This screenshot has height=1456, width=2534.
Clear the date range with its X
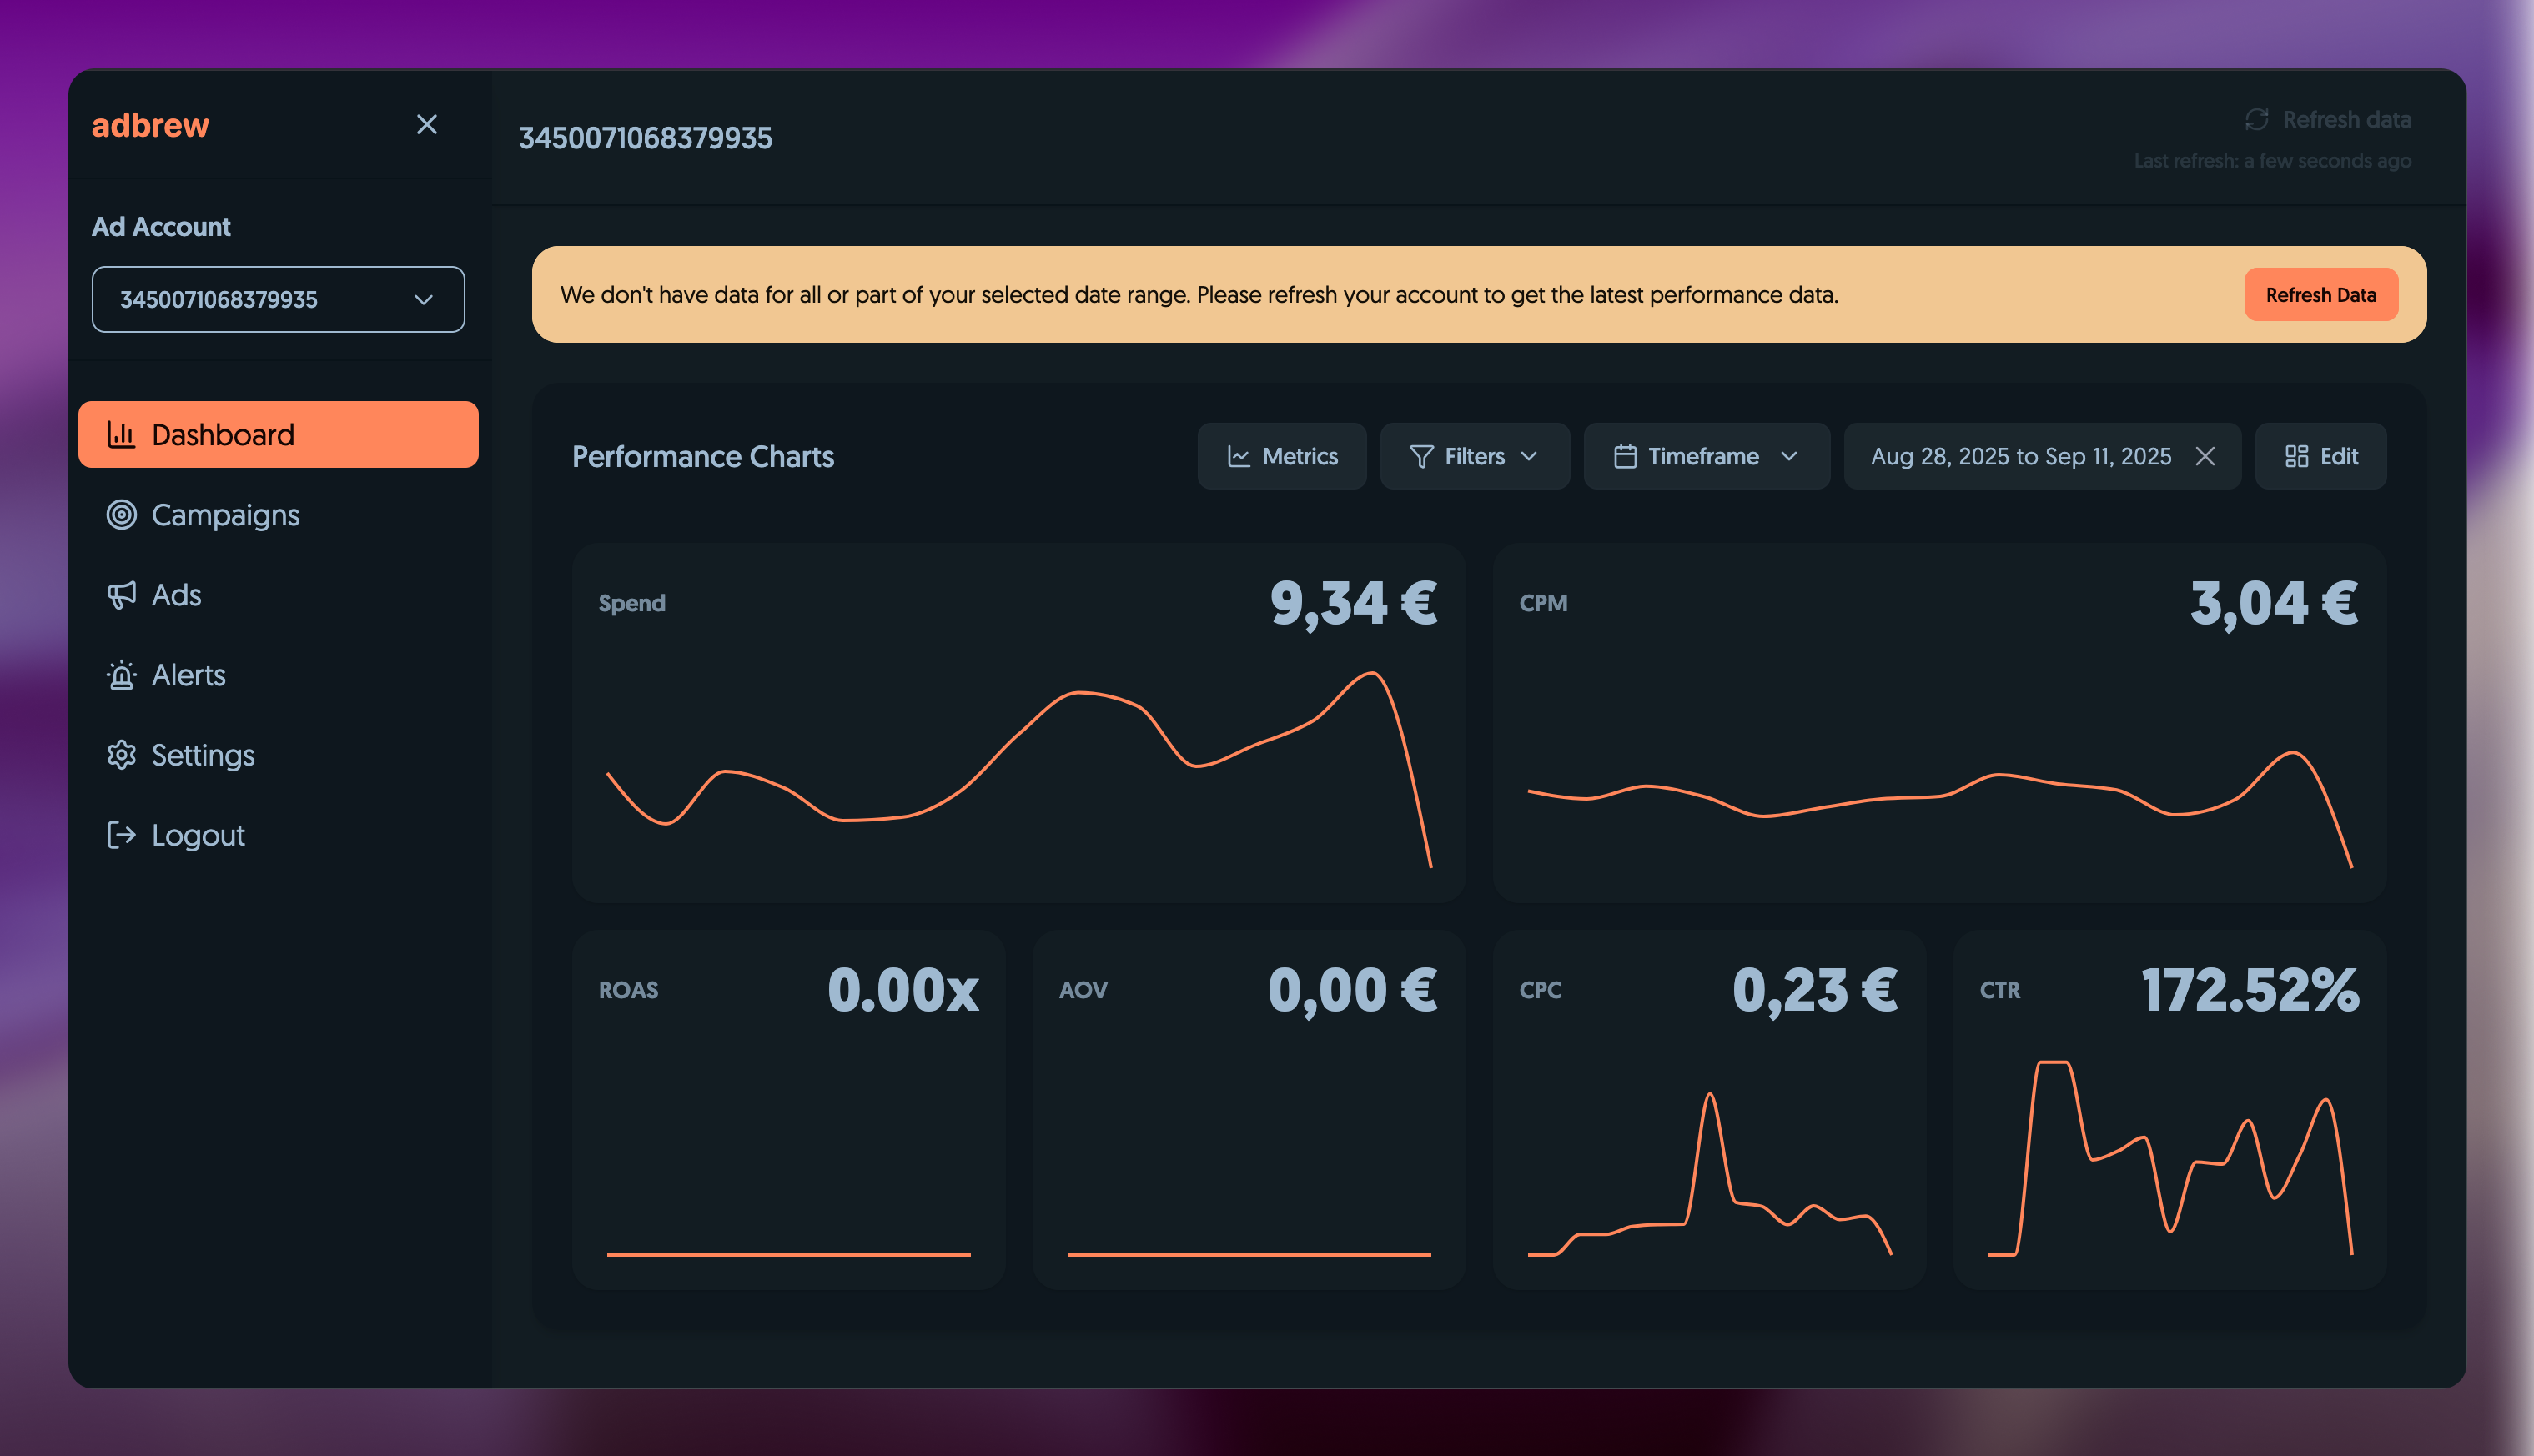point(2204,456)
